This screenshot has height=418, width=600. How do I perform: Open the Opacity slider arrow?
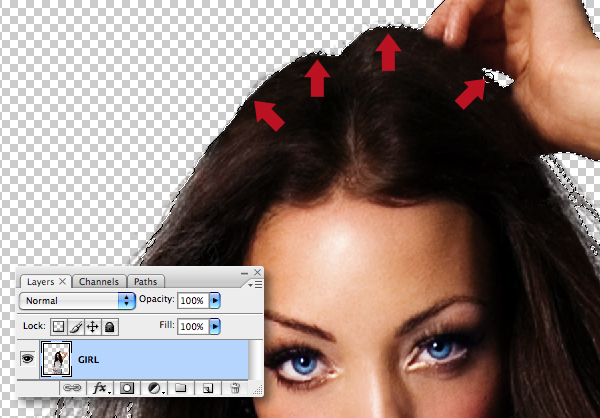pos(215,300)
